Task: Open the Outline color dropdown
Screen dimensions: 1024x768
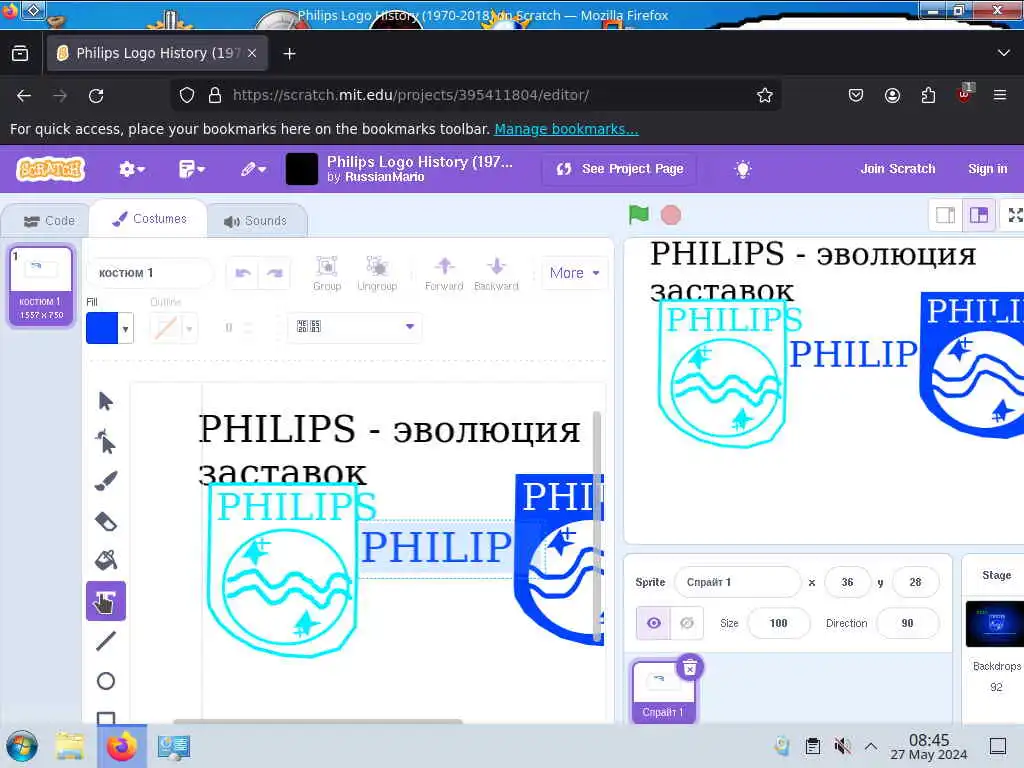Action: pos(189,328)
